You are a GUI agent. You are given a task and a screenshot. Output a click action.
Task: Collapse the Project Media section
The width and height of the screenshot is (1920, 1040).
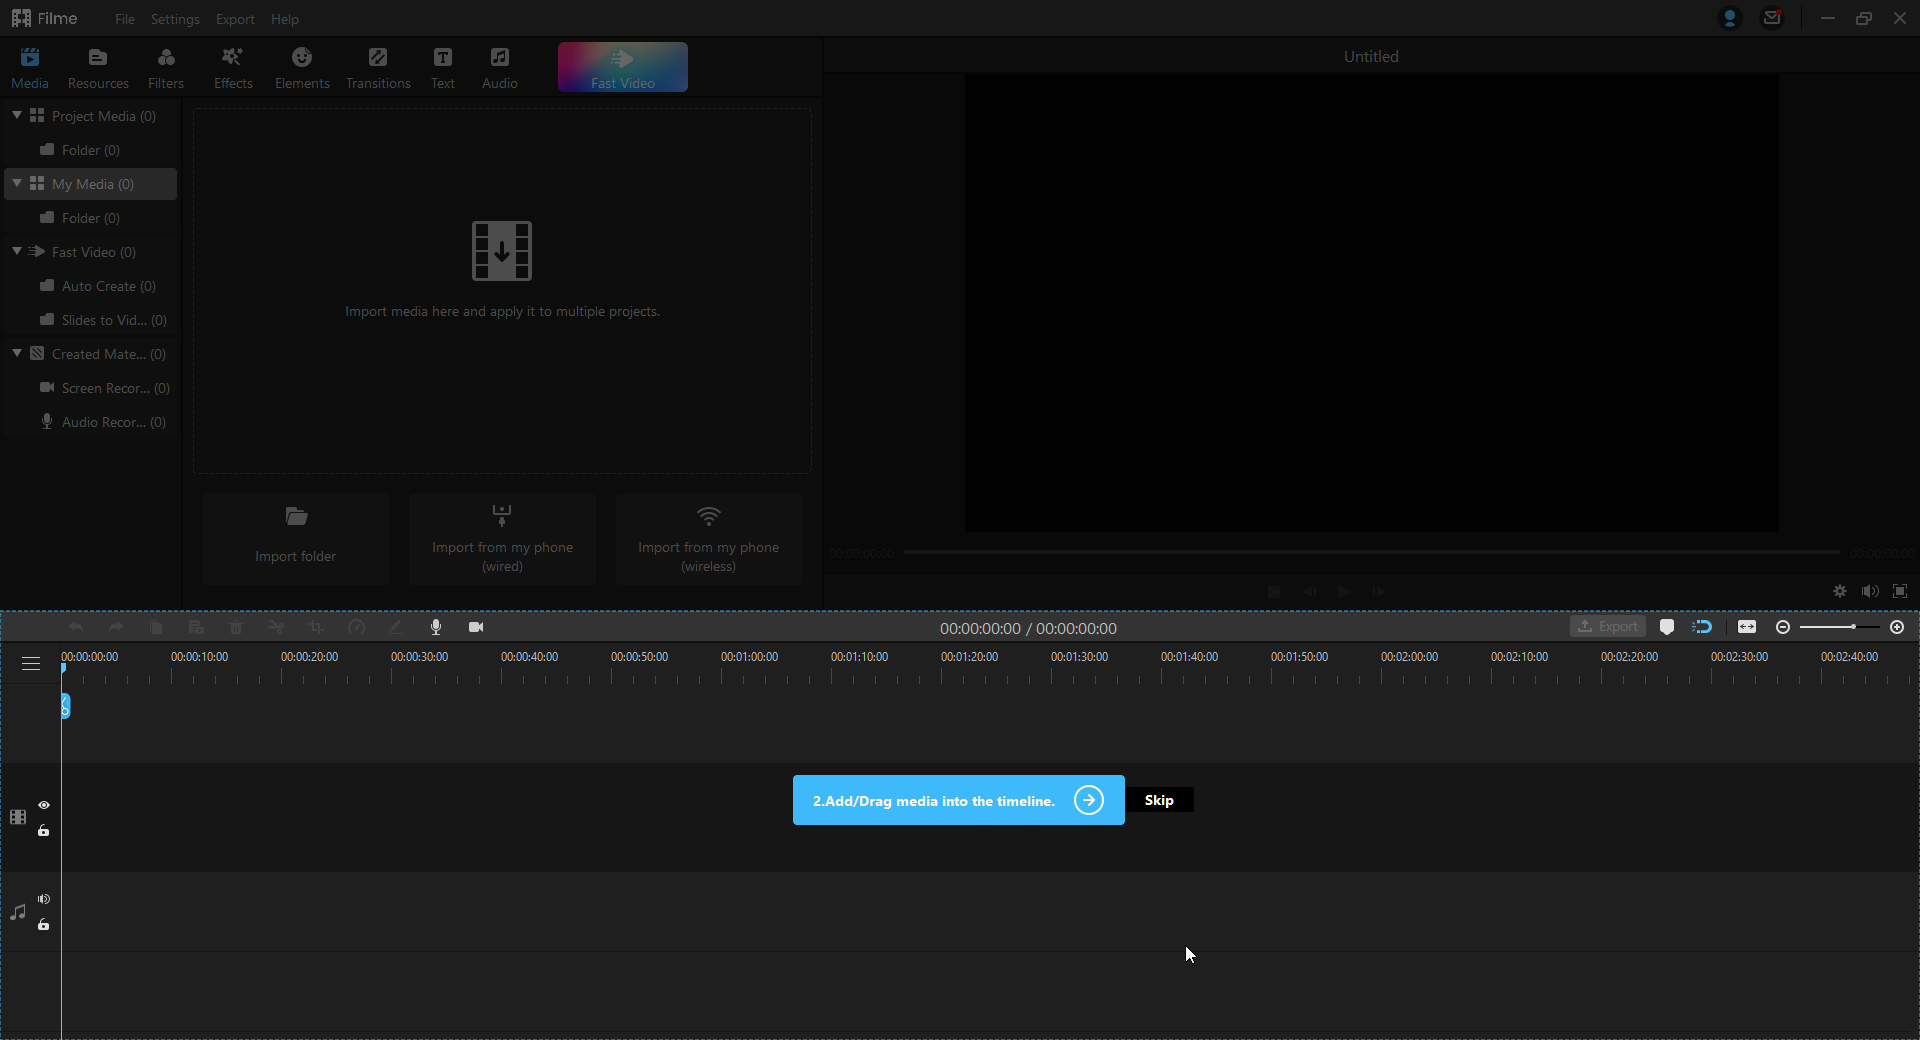[x=17, y=115]
